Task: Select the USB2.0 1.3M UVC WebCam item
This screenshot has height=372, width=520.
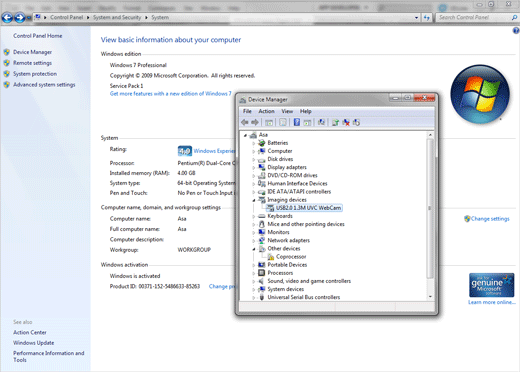Action: (x=308, y=208)
